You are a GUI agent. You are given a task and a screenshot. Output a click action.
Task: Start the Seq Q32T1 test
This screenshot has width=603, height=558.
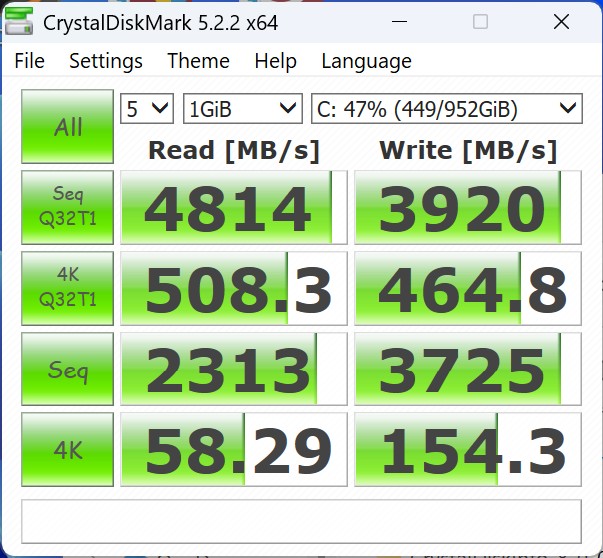(68, 208)
